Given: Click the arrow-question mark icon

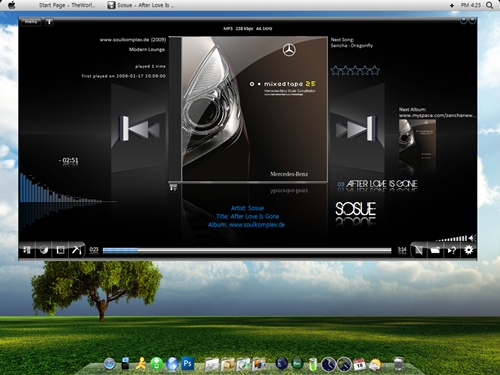Looking at the screenshot, I should (x=452, y=250).
